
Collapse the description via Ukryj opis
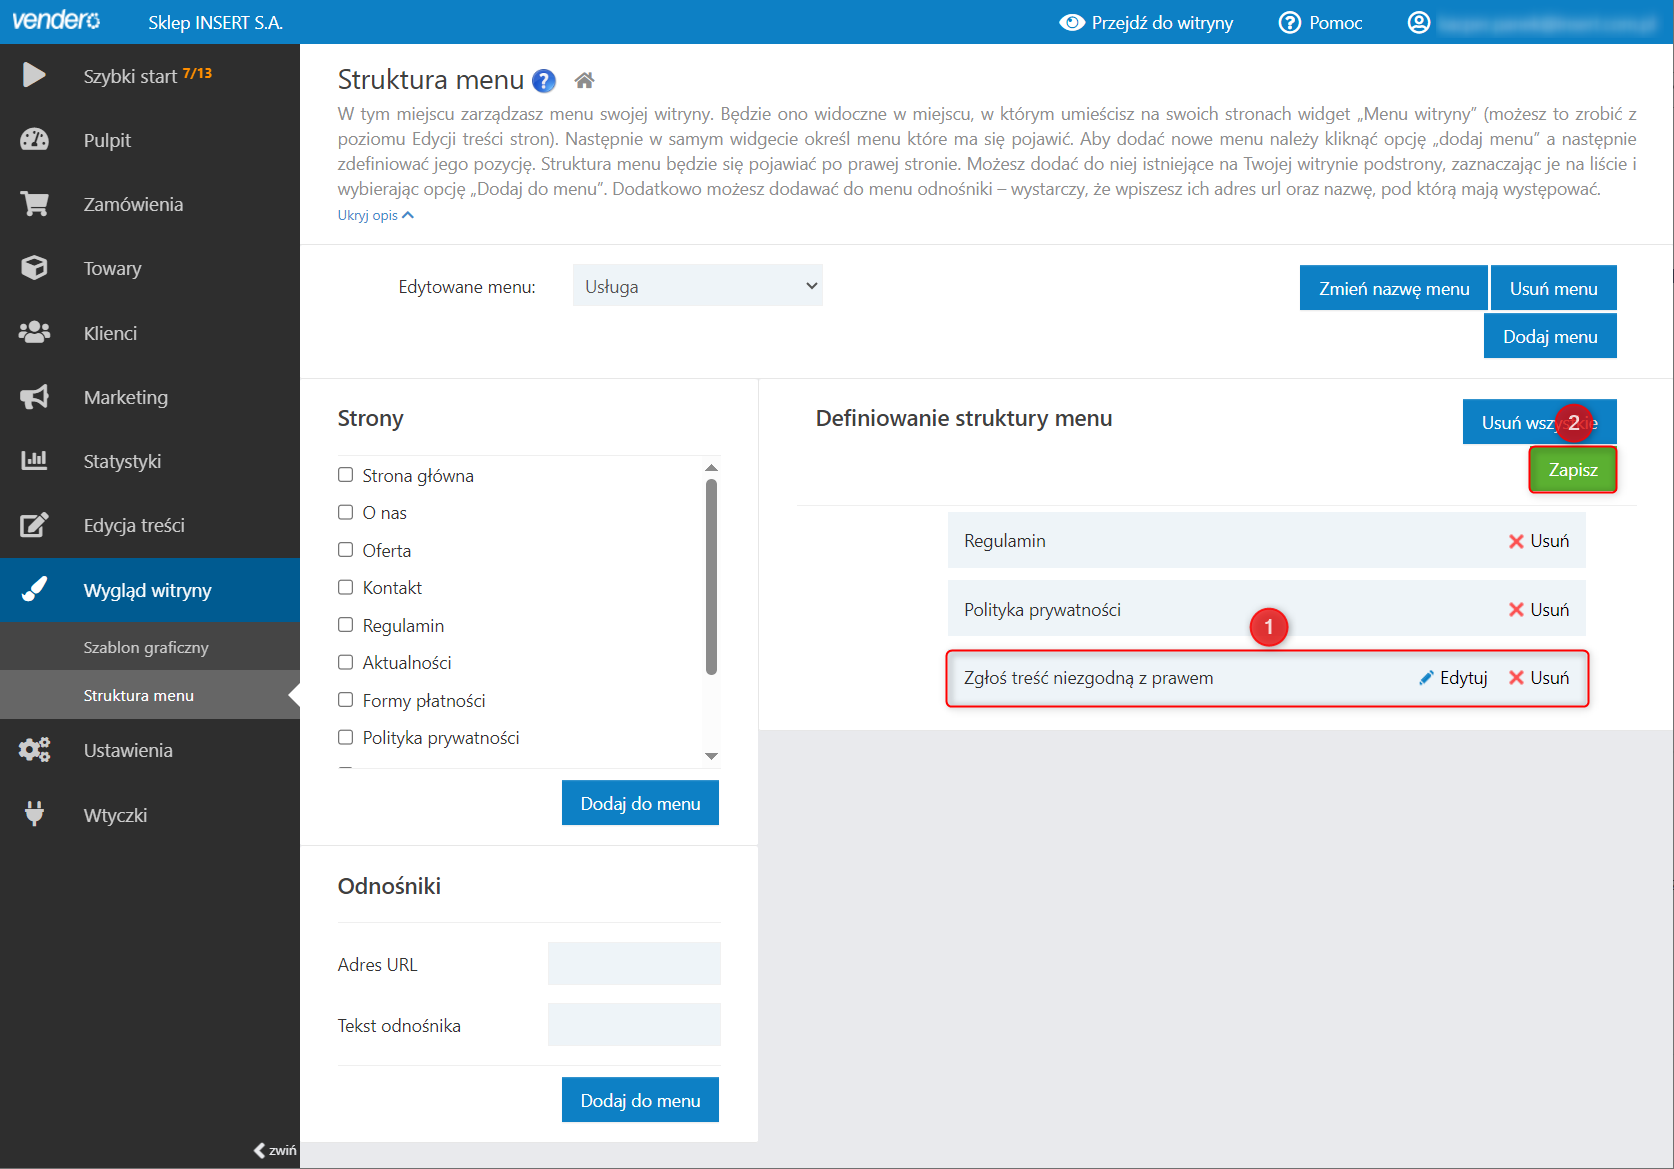(x=375, y=216)
